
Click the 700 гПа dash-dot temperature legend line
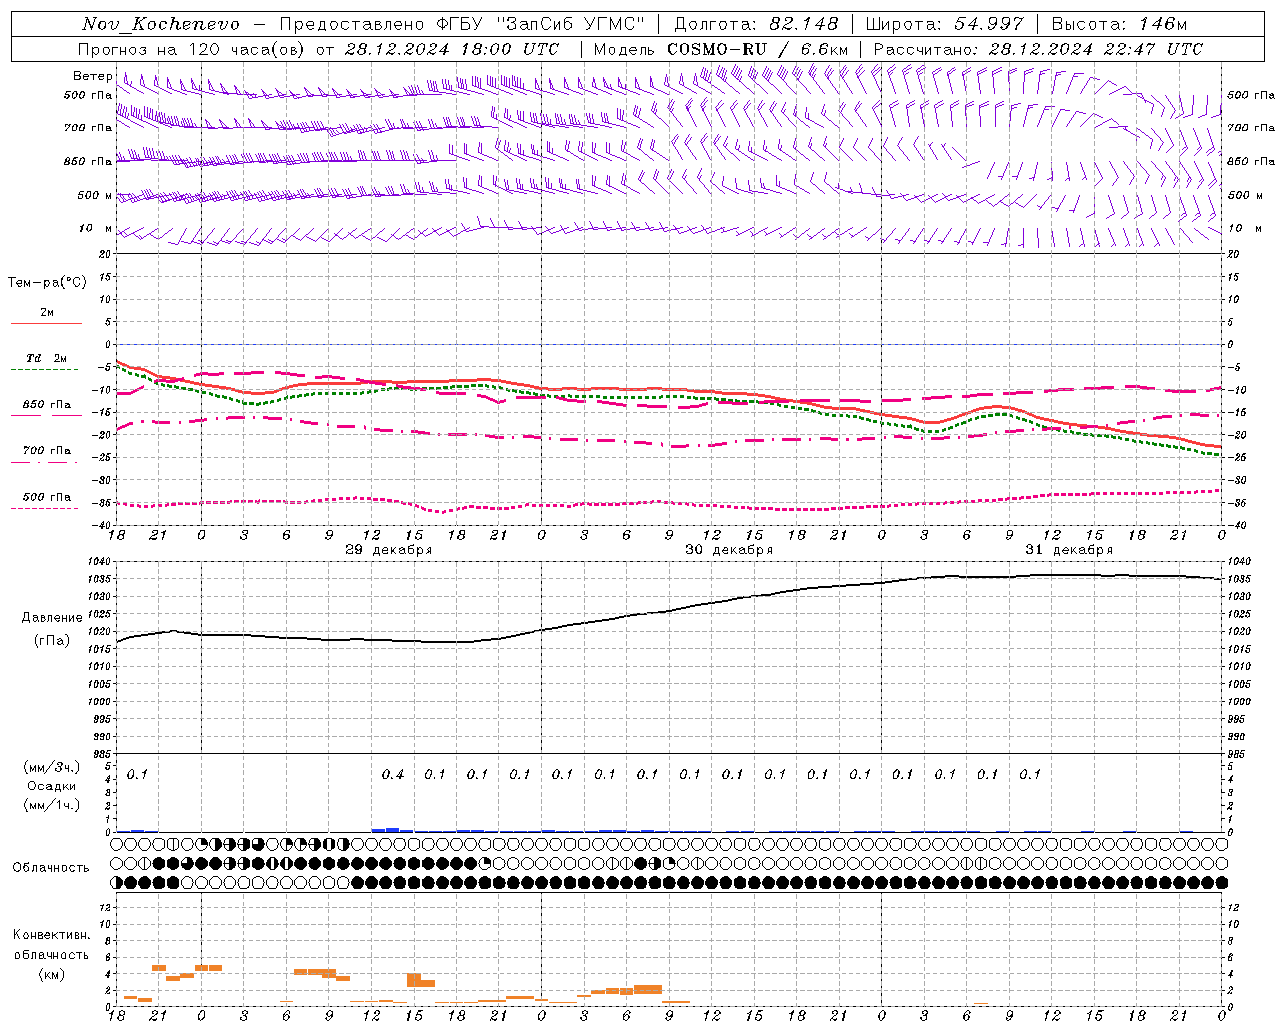click(44, 463)
